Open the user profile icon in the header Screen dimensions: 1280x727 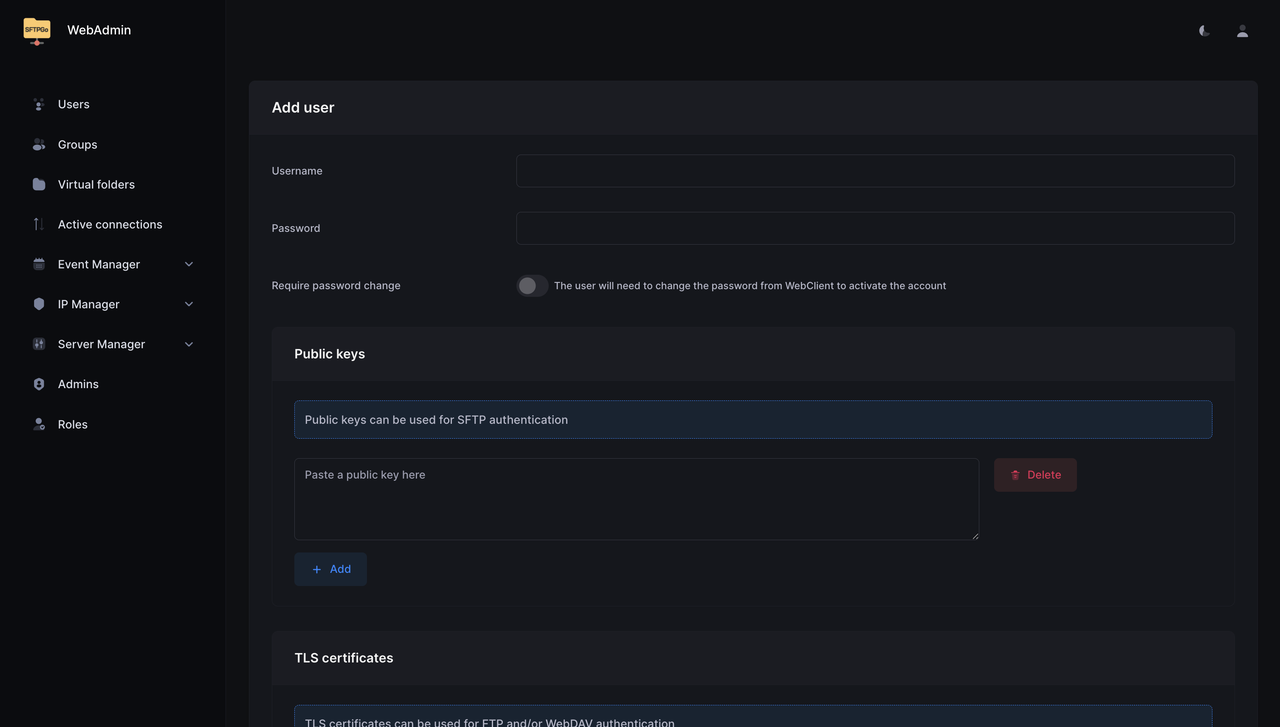1241,30
